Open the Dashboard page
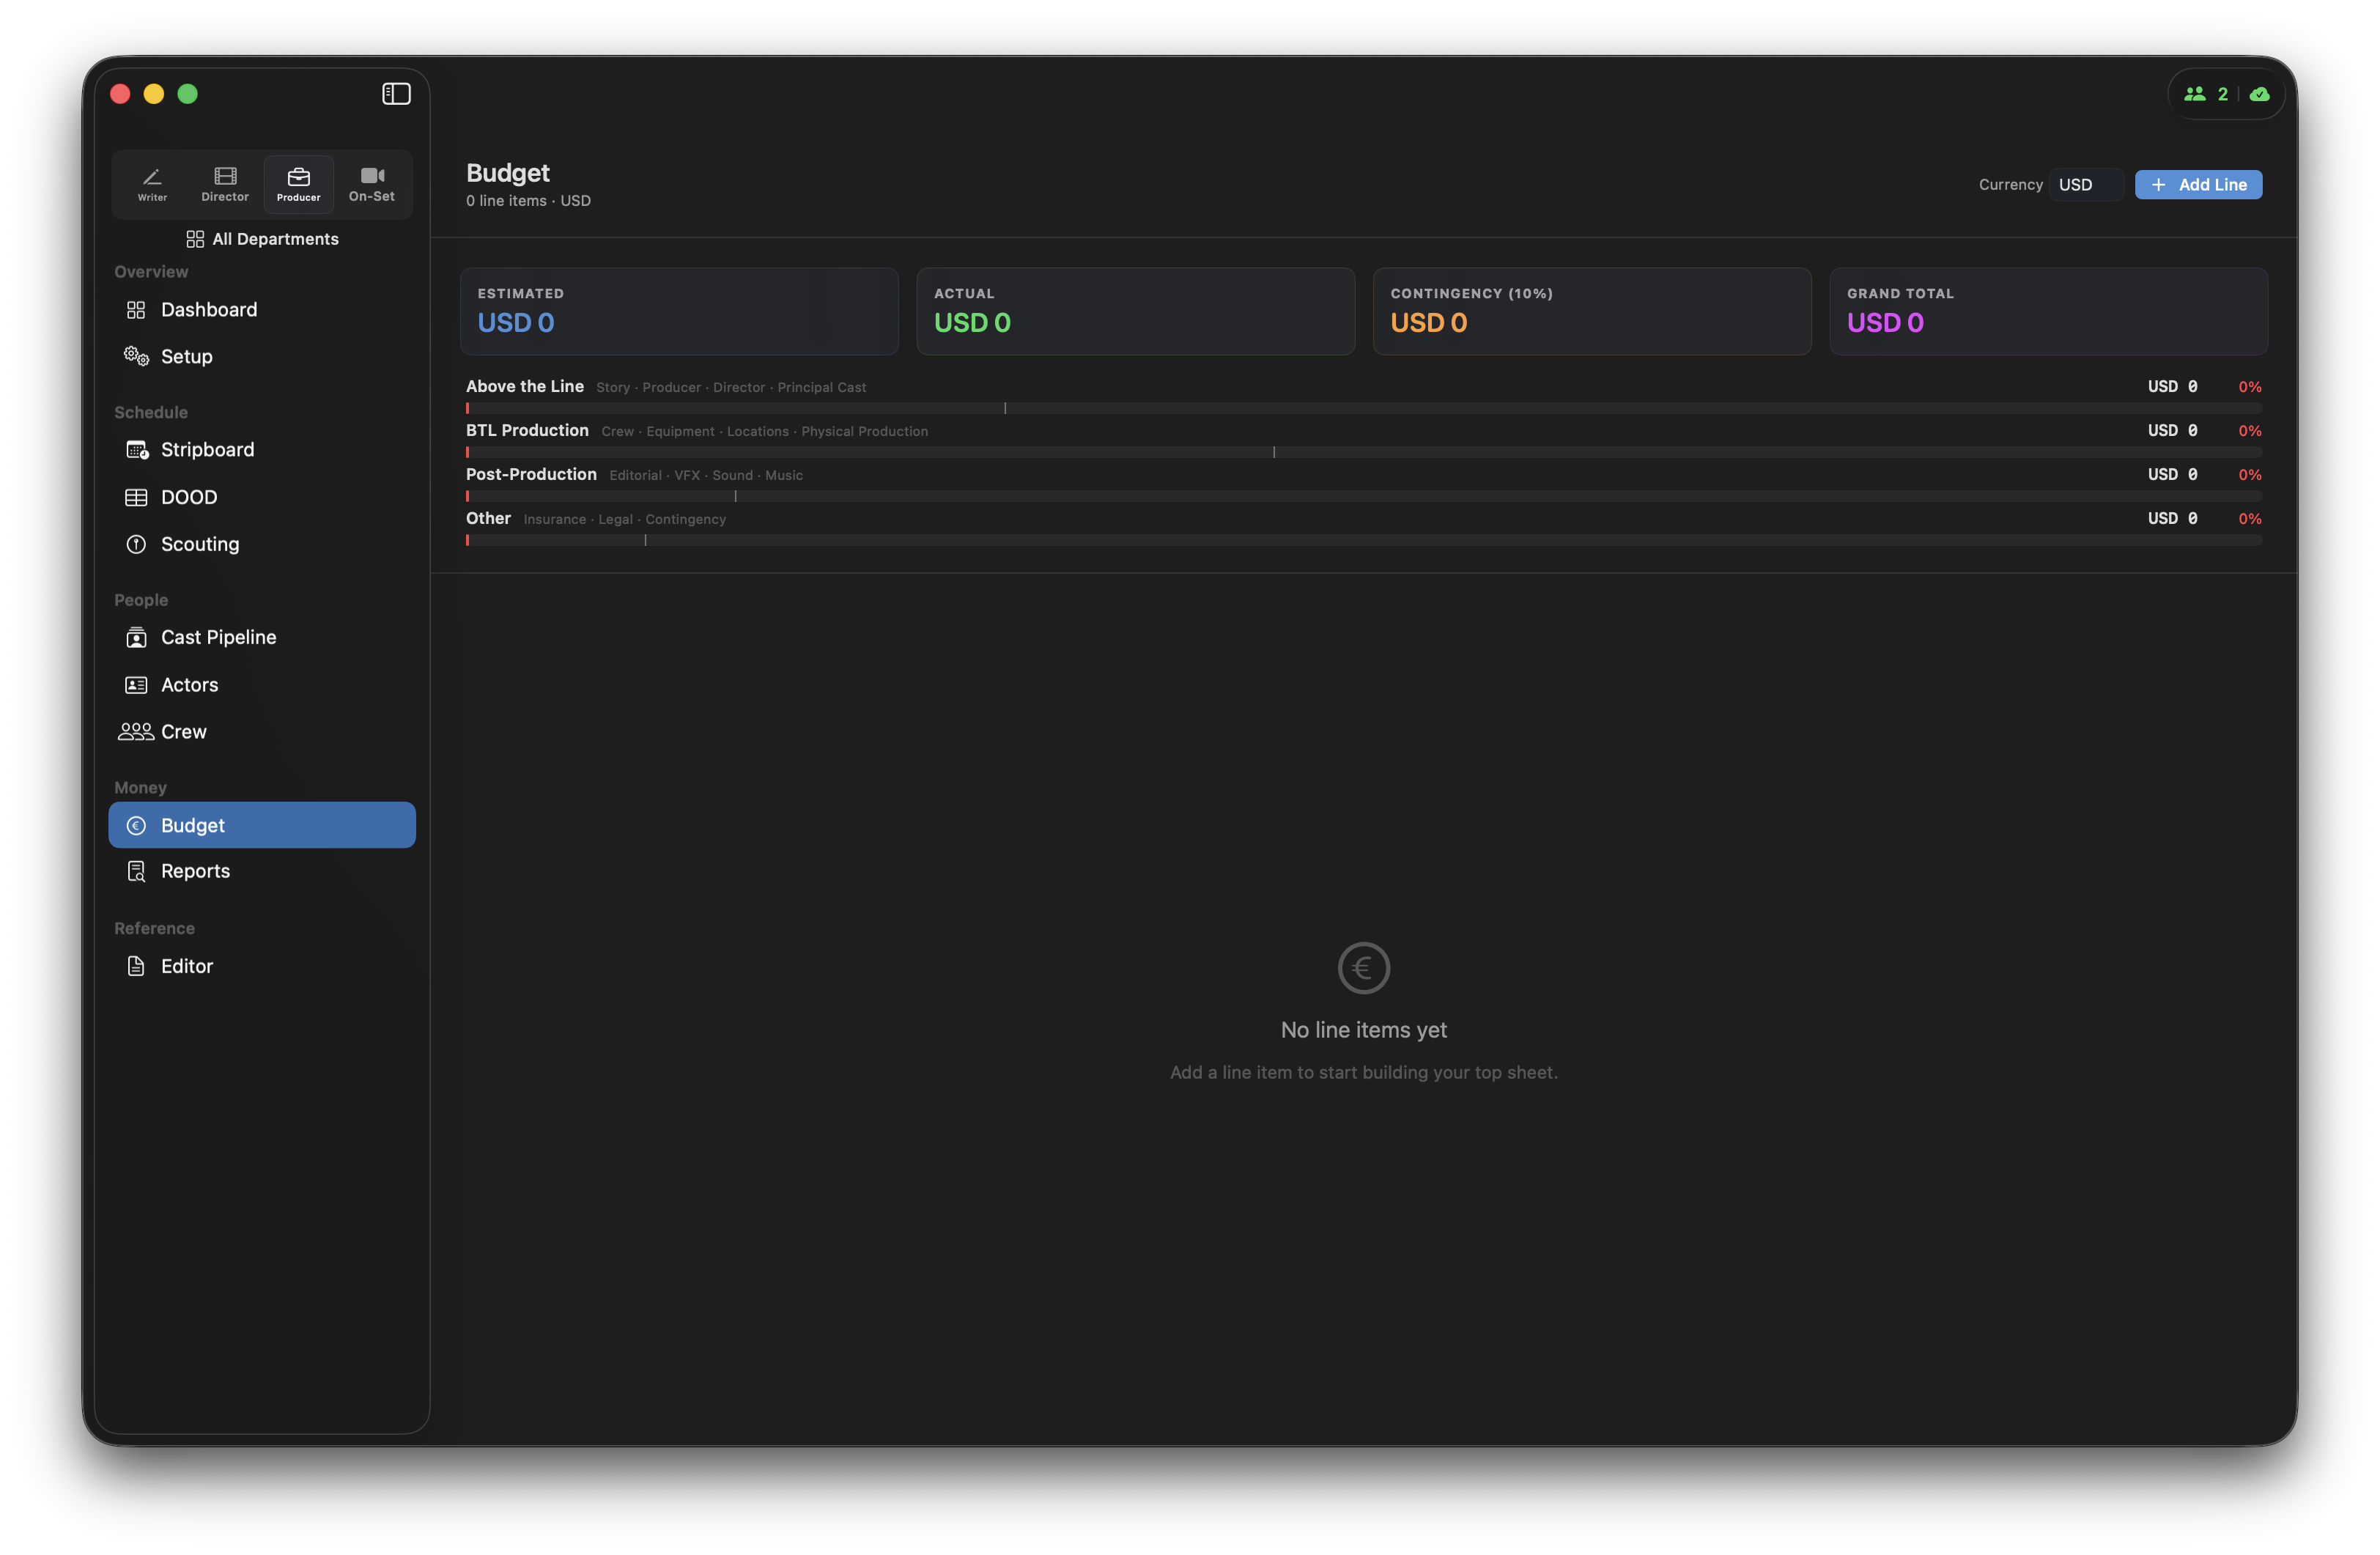 208,310
